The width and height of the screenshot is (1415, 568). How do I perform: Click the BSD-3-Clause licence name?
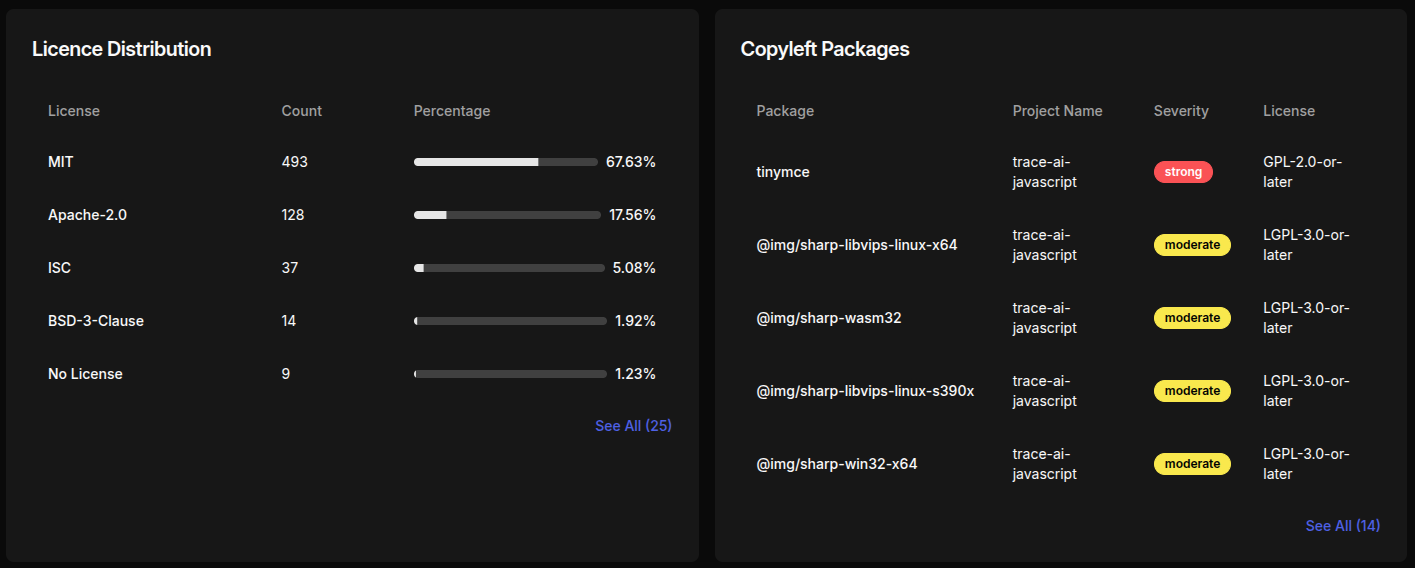[96, 321]
